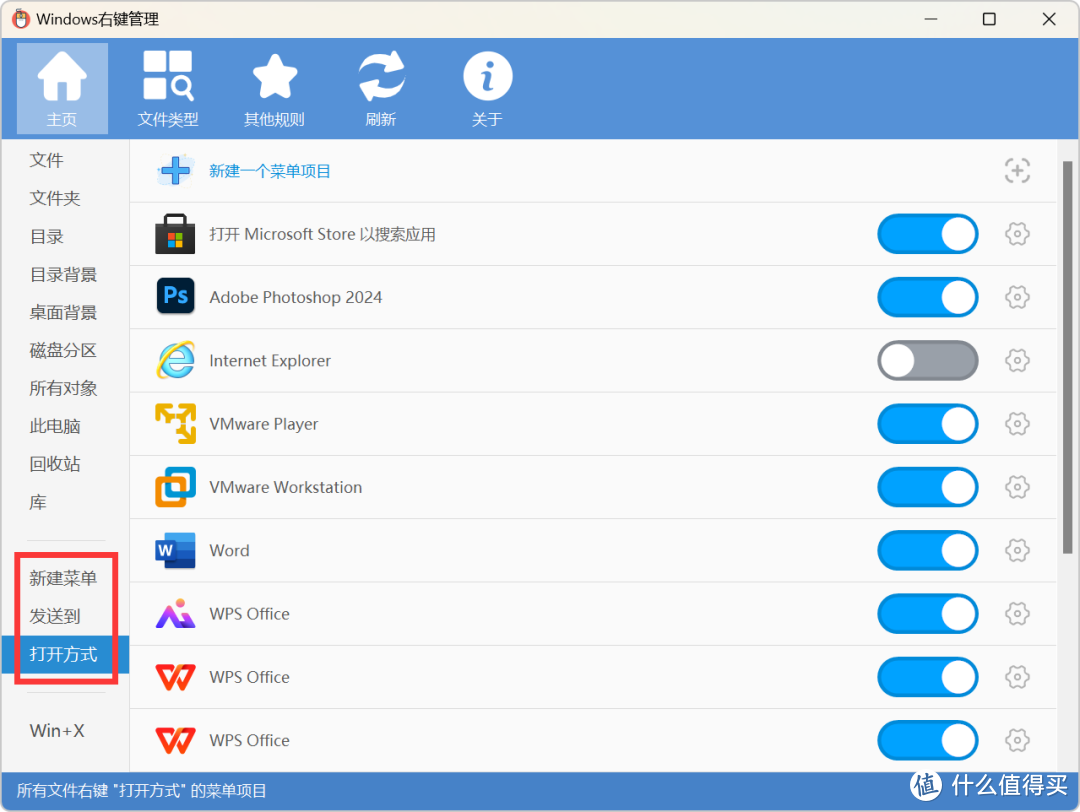Select 文件 in the sidebar

(x=46, y=160)
